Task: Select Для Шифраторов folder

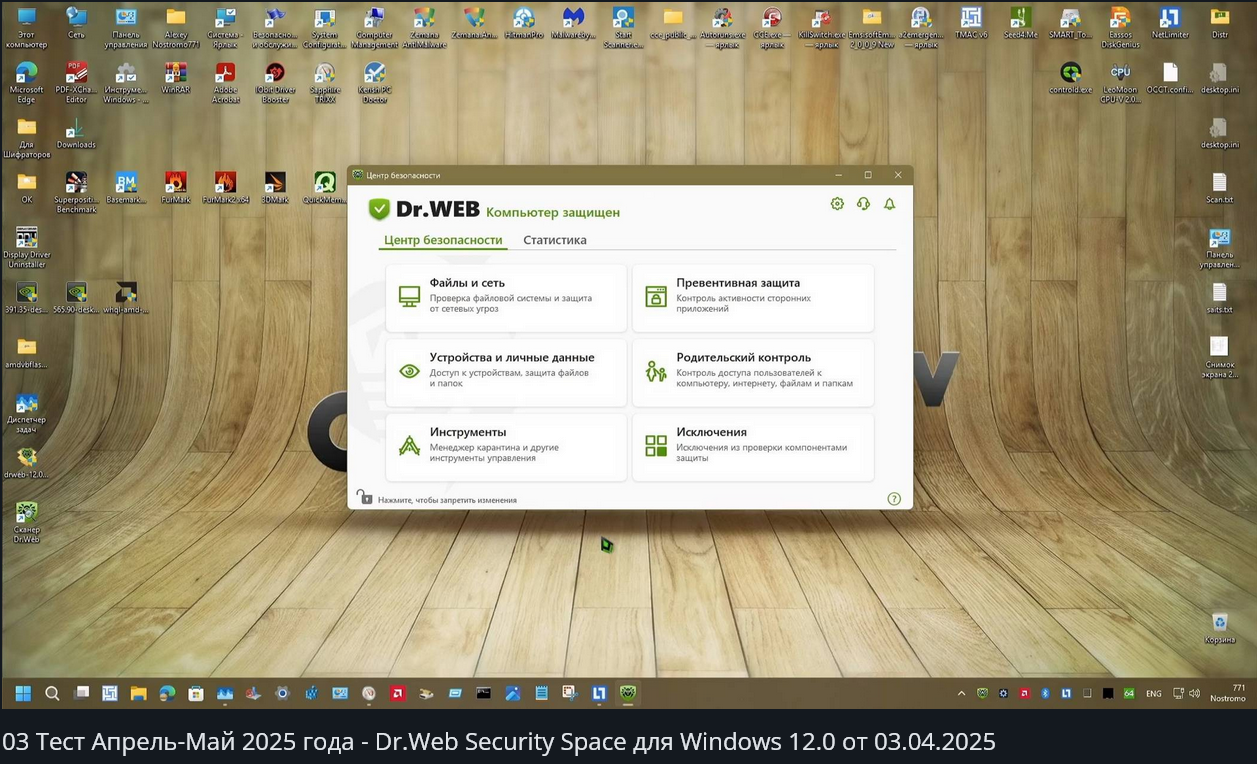Action: point(27,138)
